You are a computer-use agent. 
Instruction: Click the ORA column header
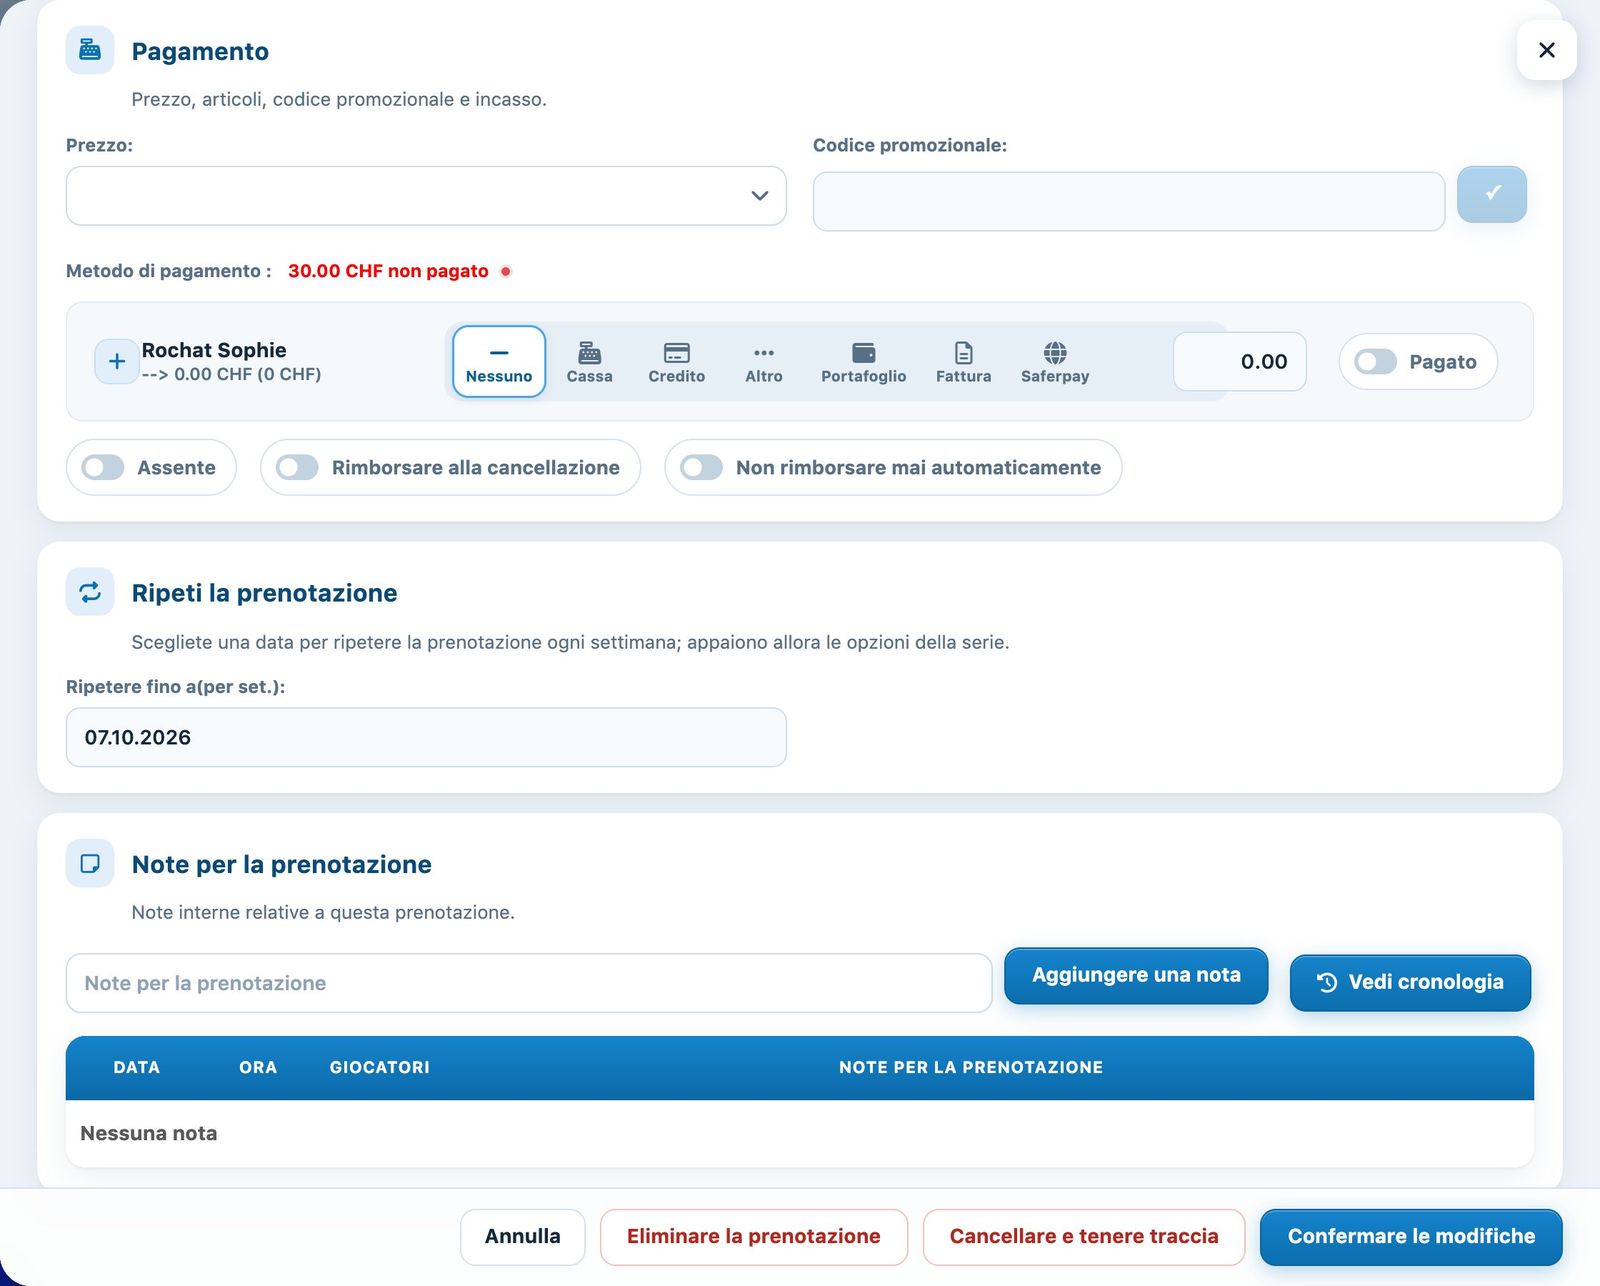click(258, 1067)
